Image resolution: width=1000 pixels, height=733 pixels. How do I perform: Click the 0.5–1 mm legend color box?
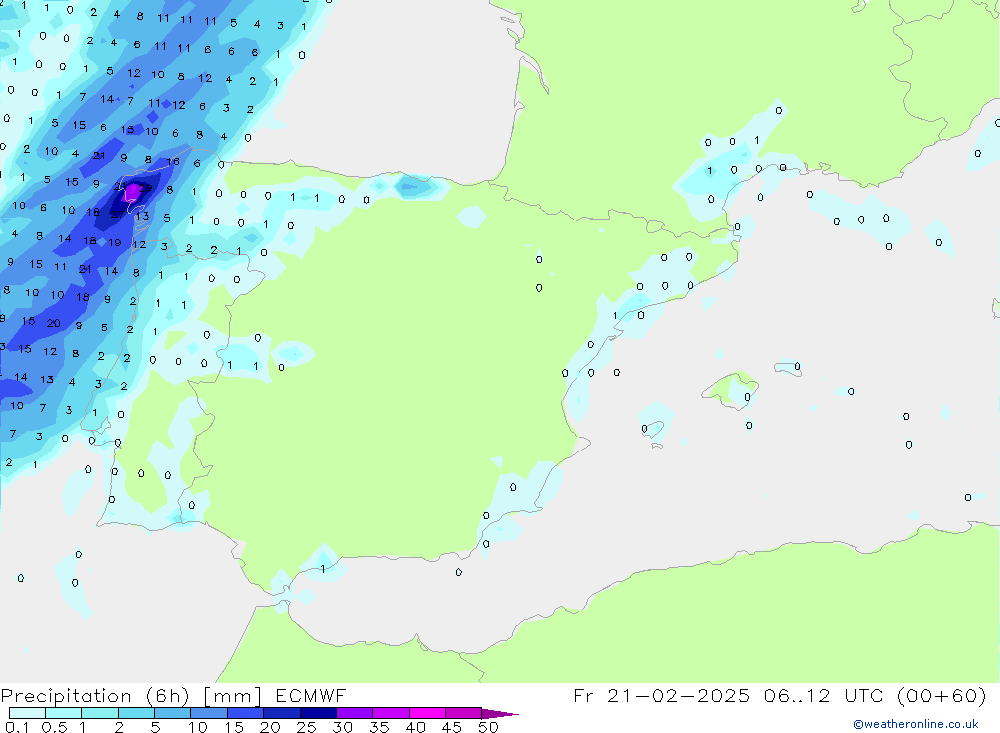pyautogui.click(x=64, y=713)
